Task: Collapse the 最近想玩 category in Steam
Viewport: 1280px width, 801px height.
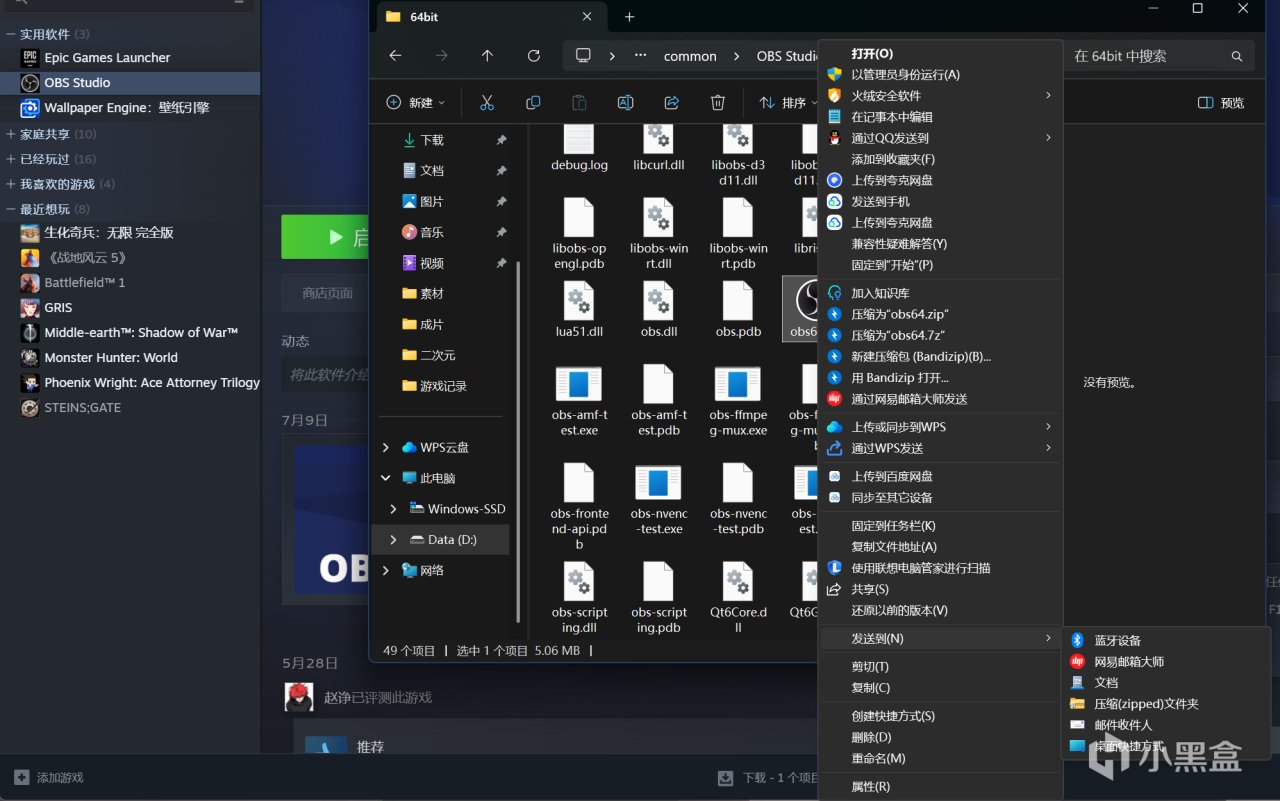Action: 10,209
